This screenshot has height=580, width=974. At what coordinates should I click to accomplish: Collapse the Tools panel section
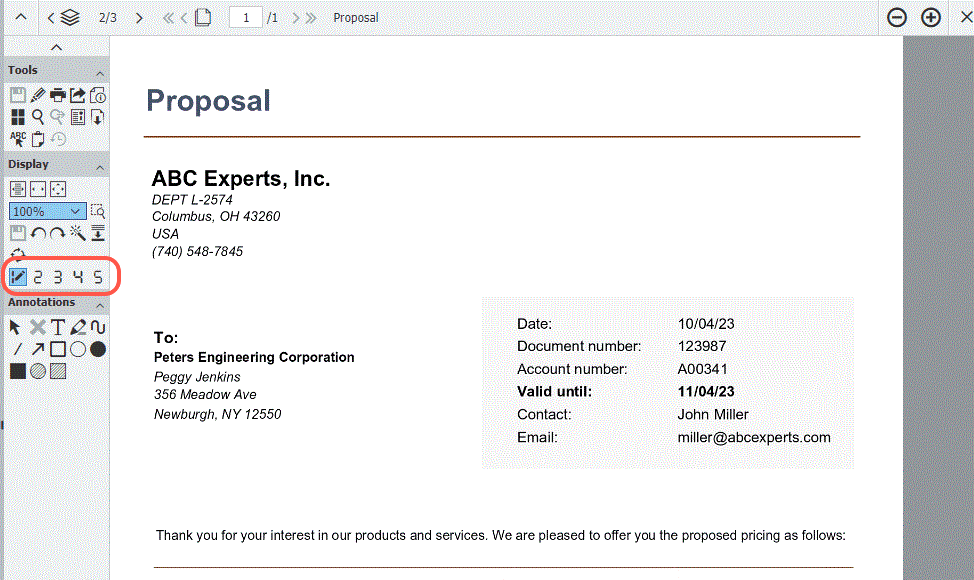pos(100,71)
